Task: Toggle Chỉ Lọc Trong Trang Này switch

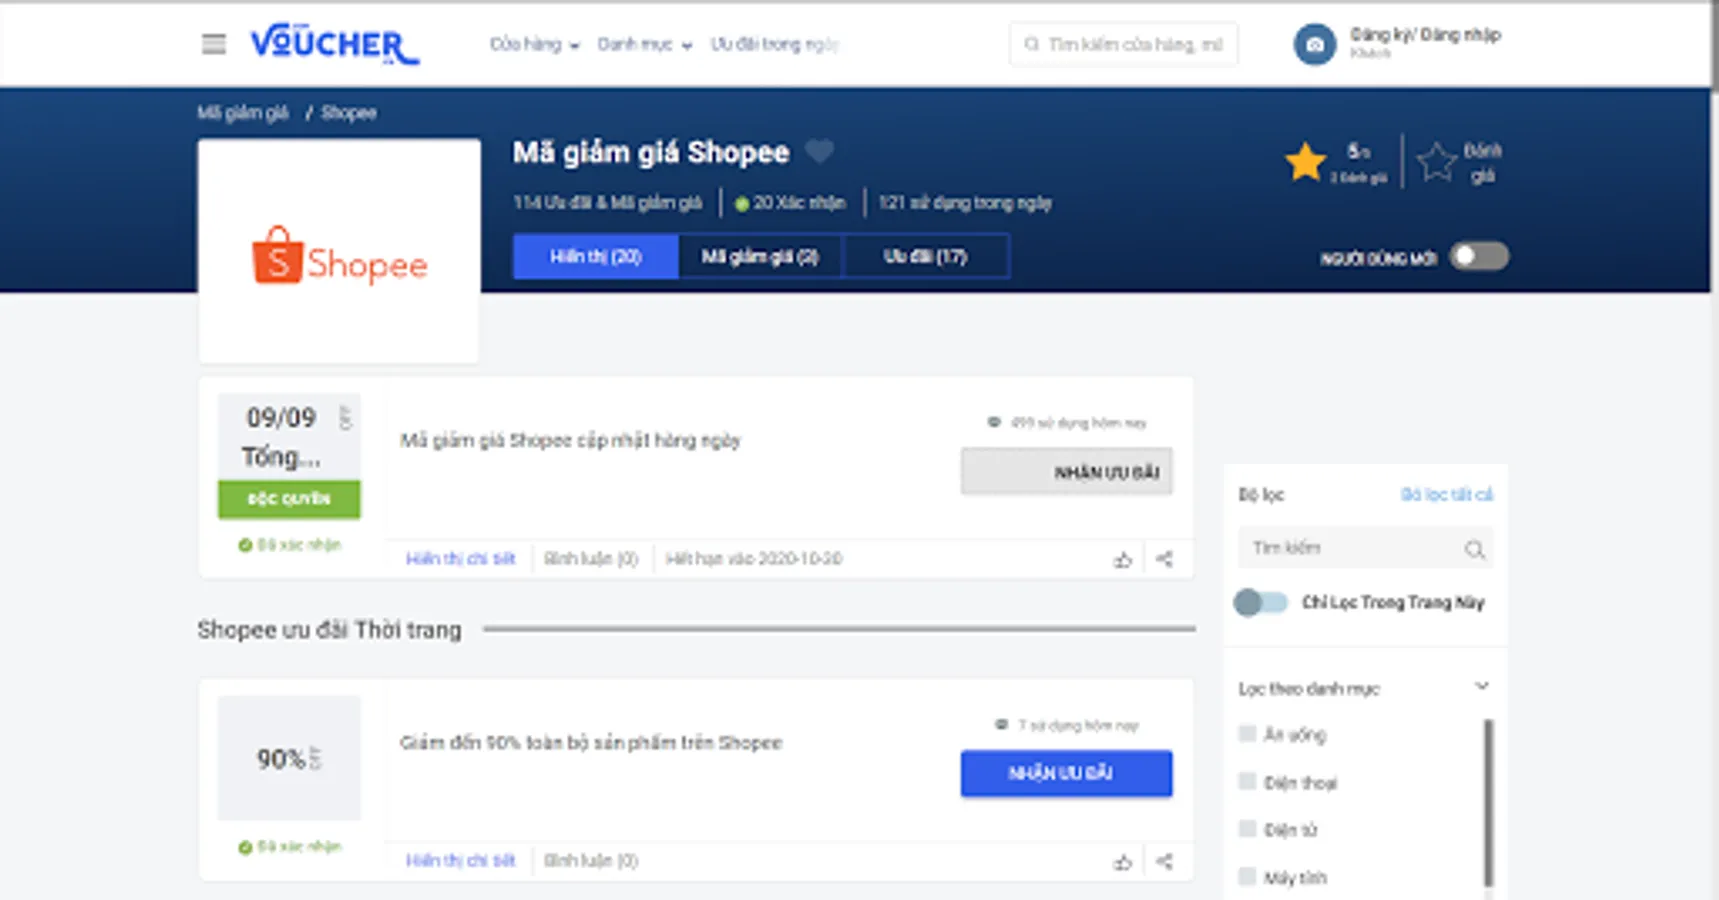Action: pos(1260,602)
